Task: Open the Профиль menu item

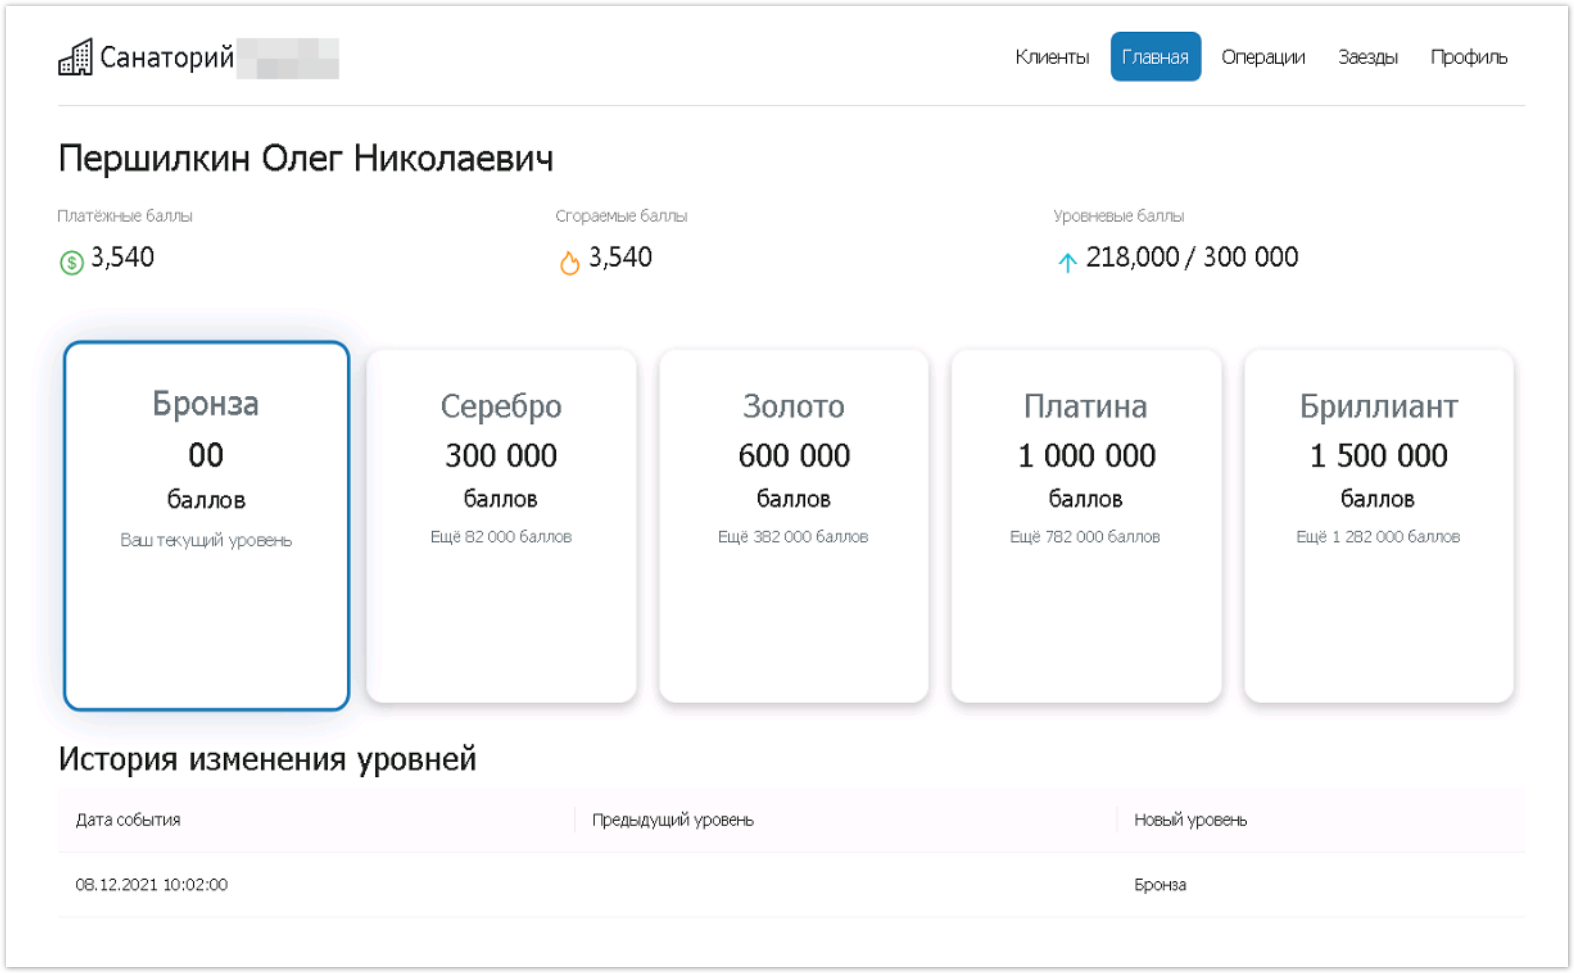Action: (1467, 57)
